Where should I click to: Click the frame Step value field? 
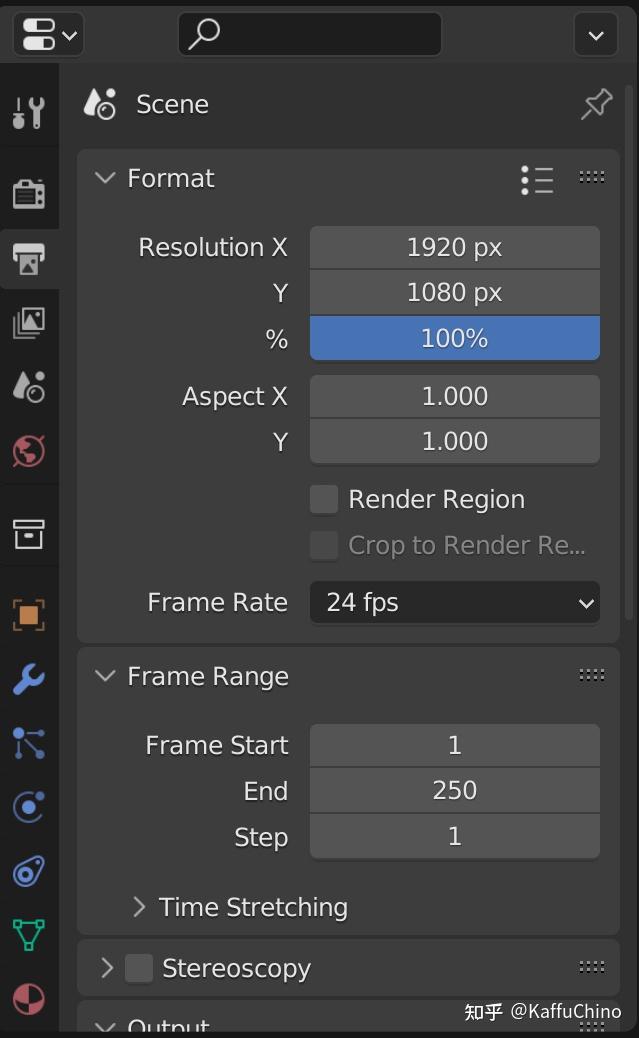(x=455, y=837)
